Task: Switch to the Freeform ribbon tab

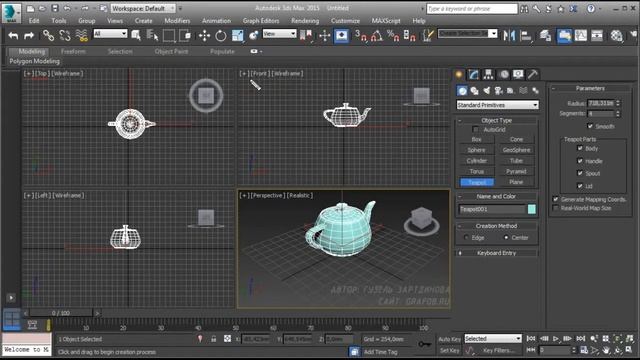Action: [73, 51]
